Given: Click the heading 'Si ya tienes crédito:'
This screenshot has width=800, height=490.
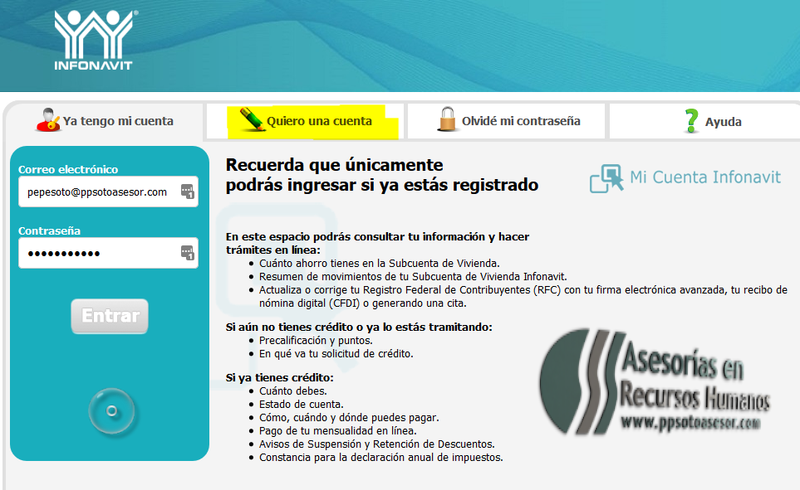Looking at the screenshot, I should [280, 378].
